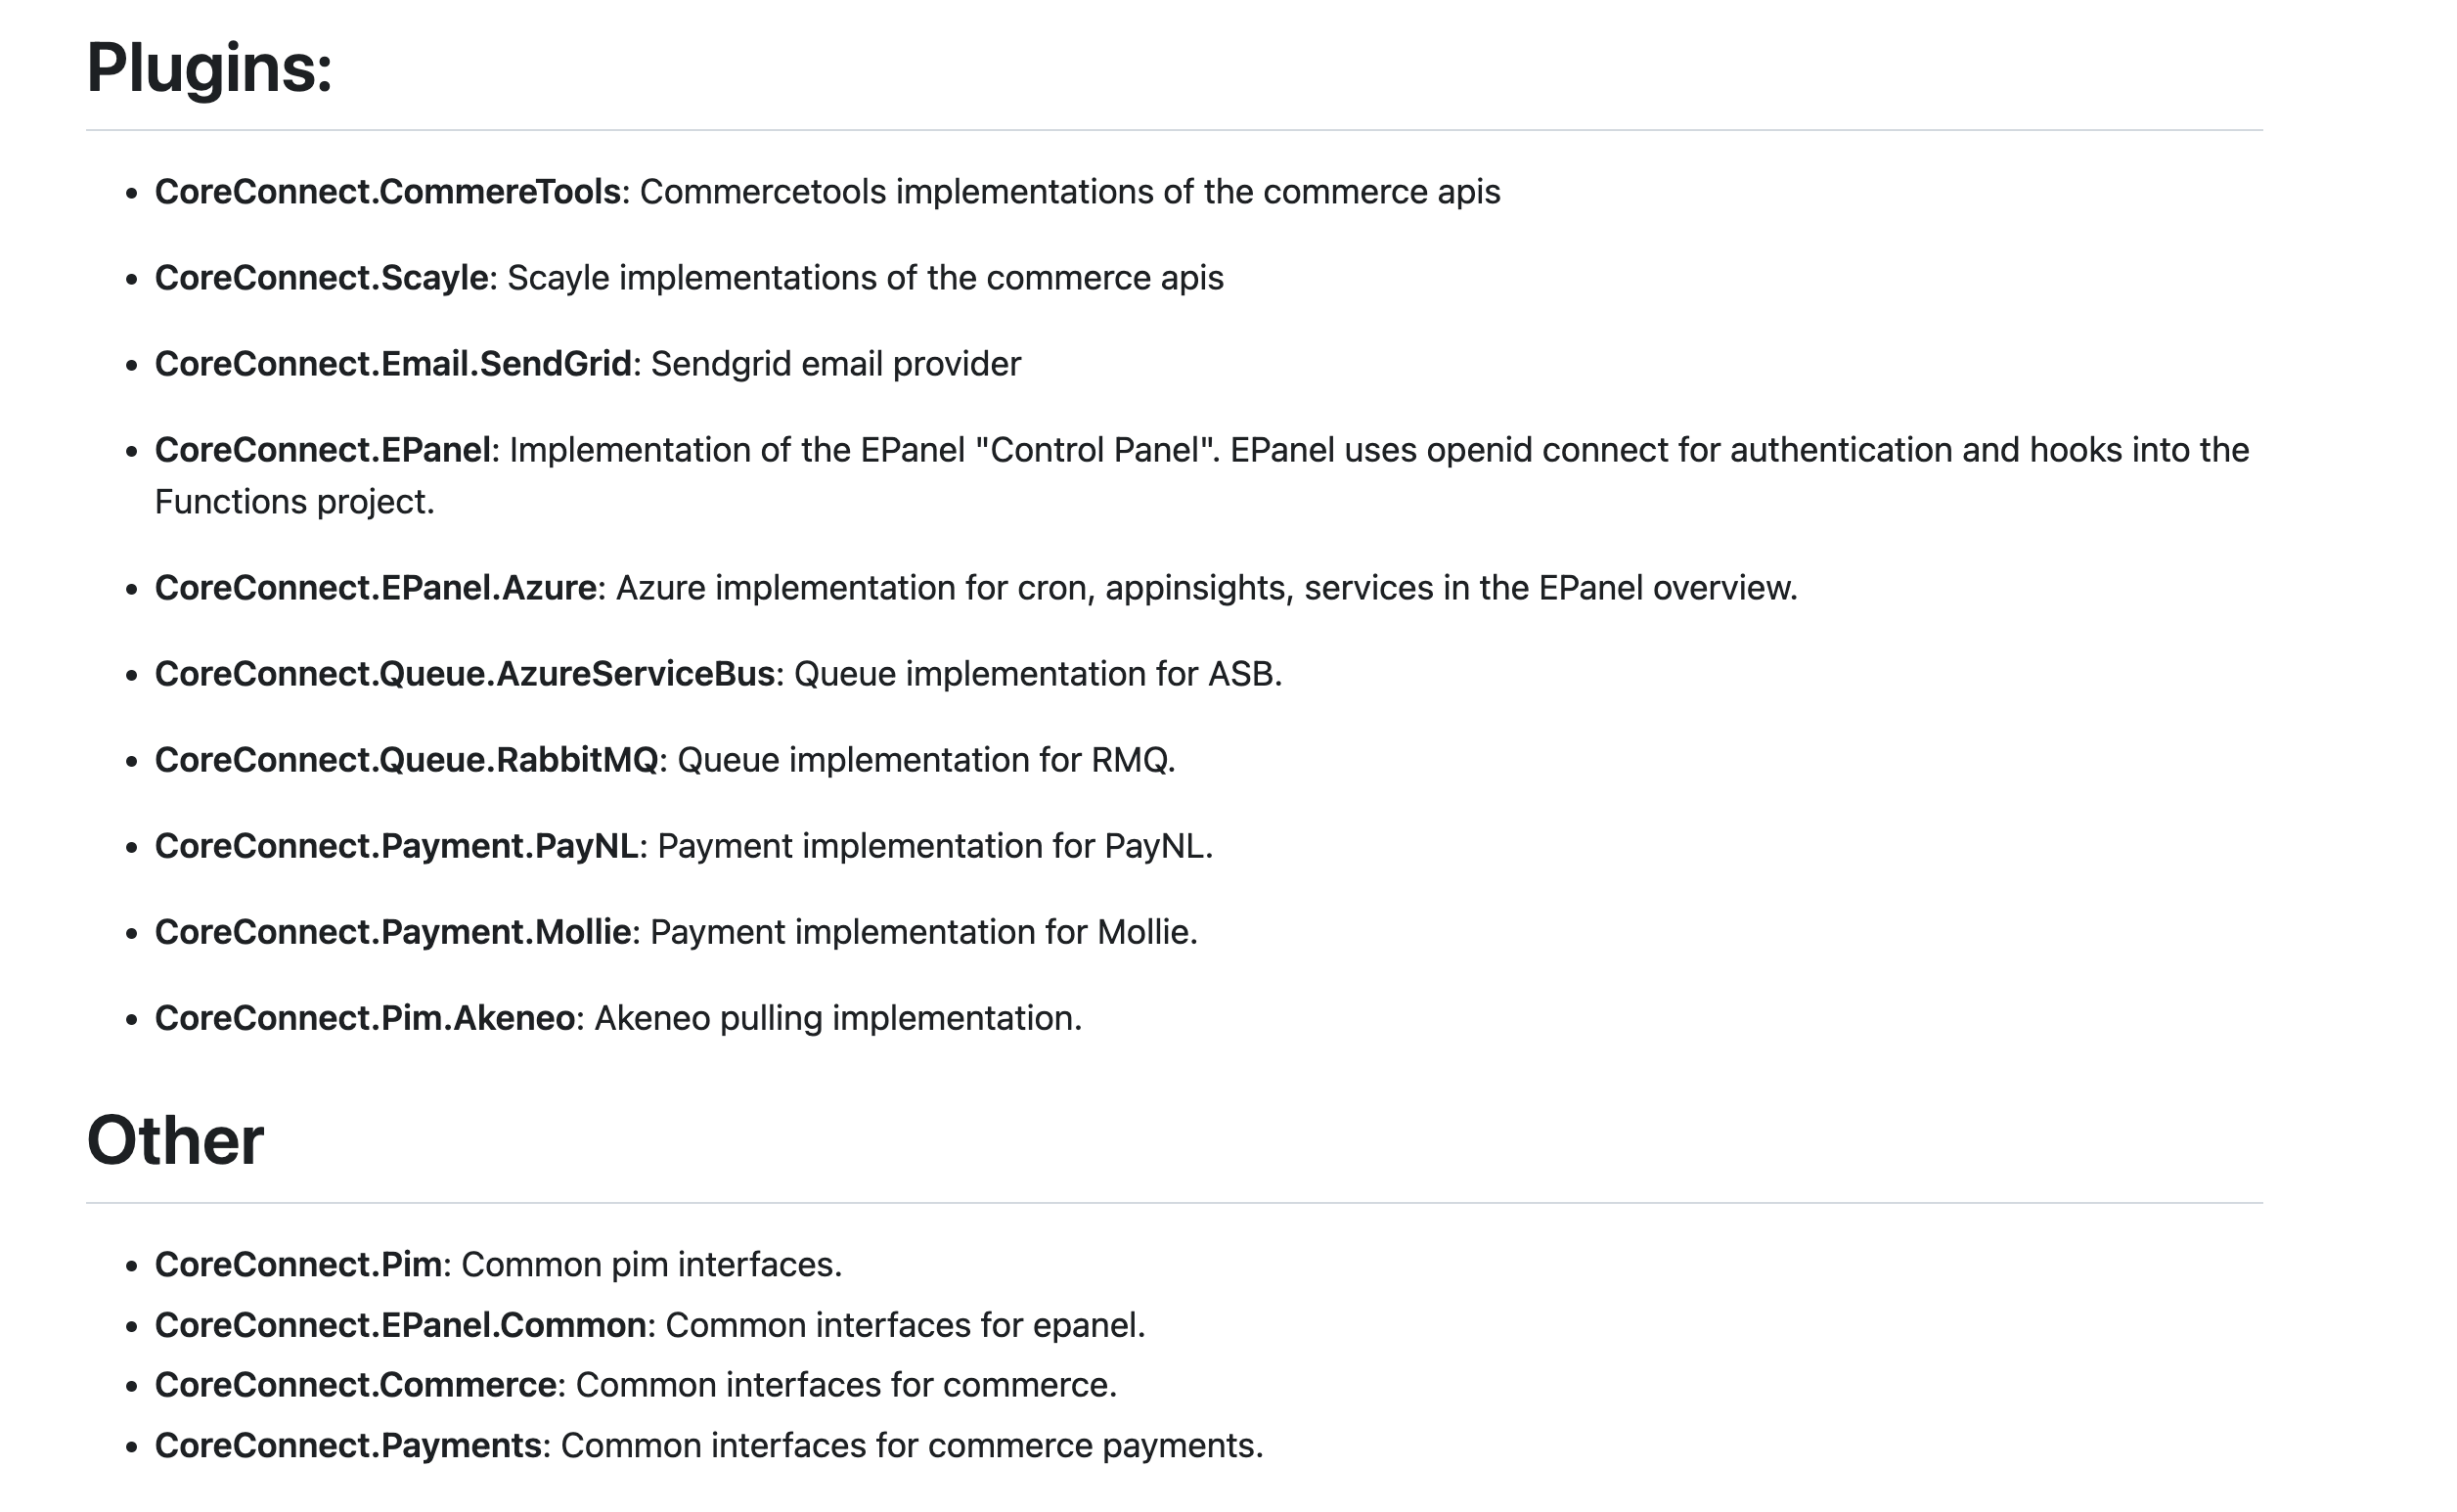Click the CoreConnect.EPanel bold label
This screenshot has width=2457, height=1512.
point(322,450)
